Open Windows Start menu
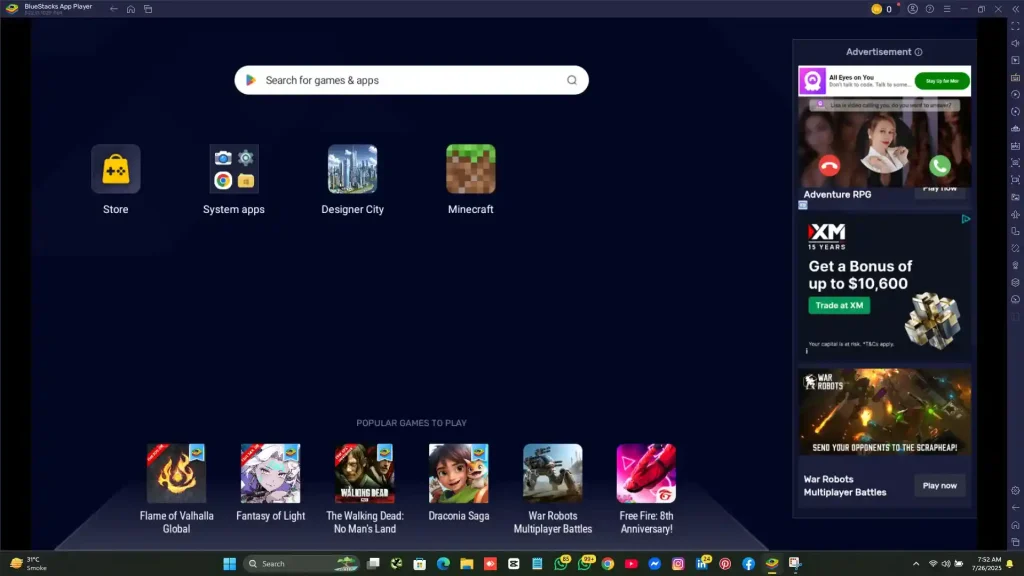 229,564
